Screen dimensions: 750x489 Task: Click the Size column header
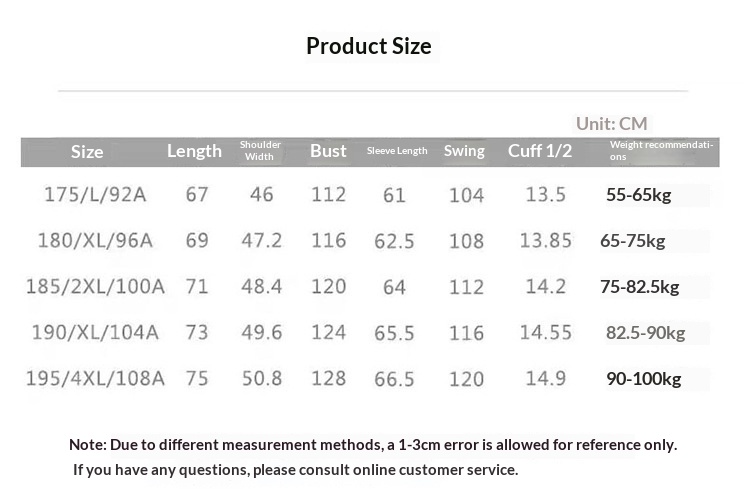pos(87,152)
